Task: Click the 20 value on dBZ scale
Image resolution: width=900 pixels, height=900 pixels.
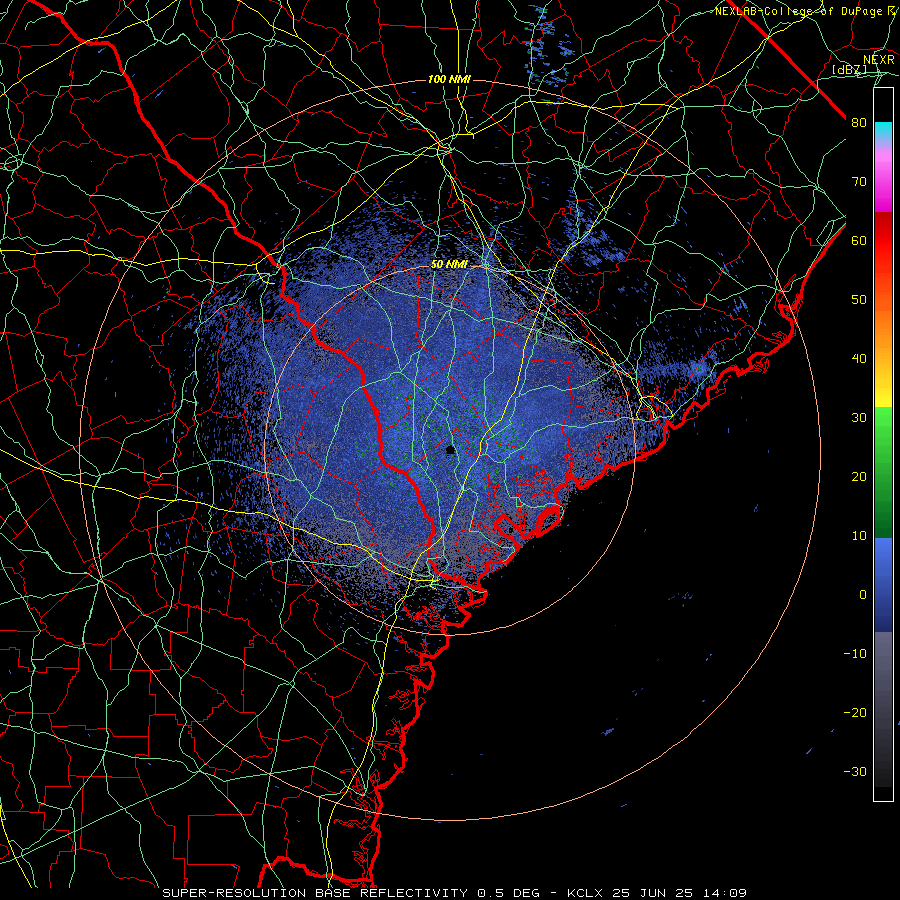Action: (859, 476)
